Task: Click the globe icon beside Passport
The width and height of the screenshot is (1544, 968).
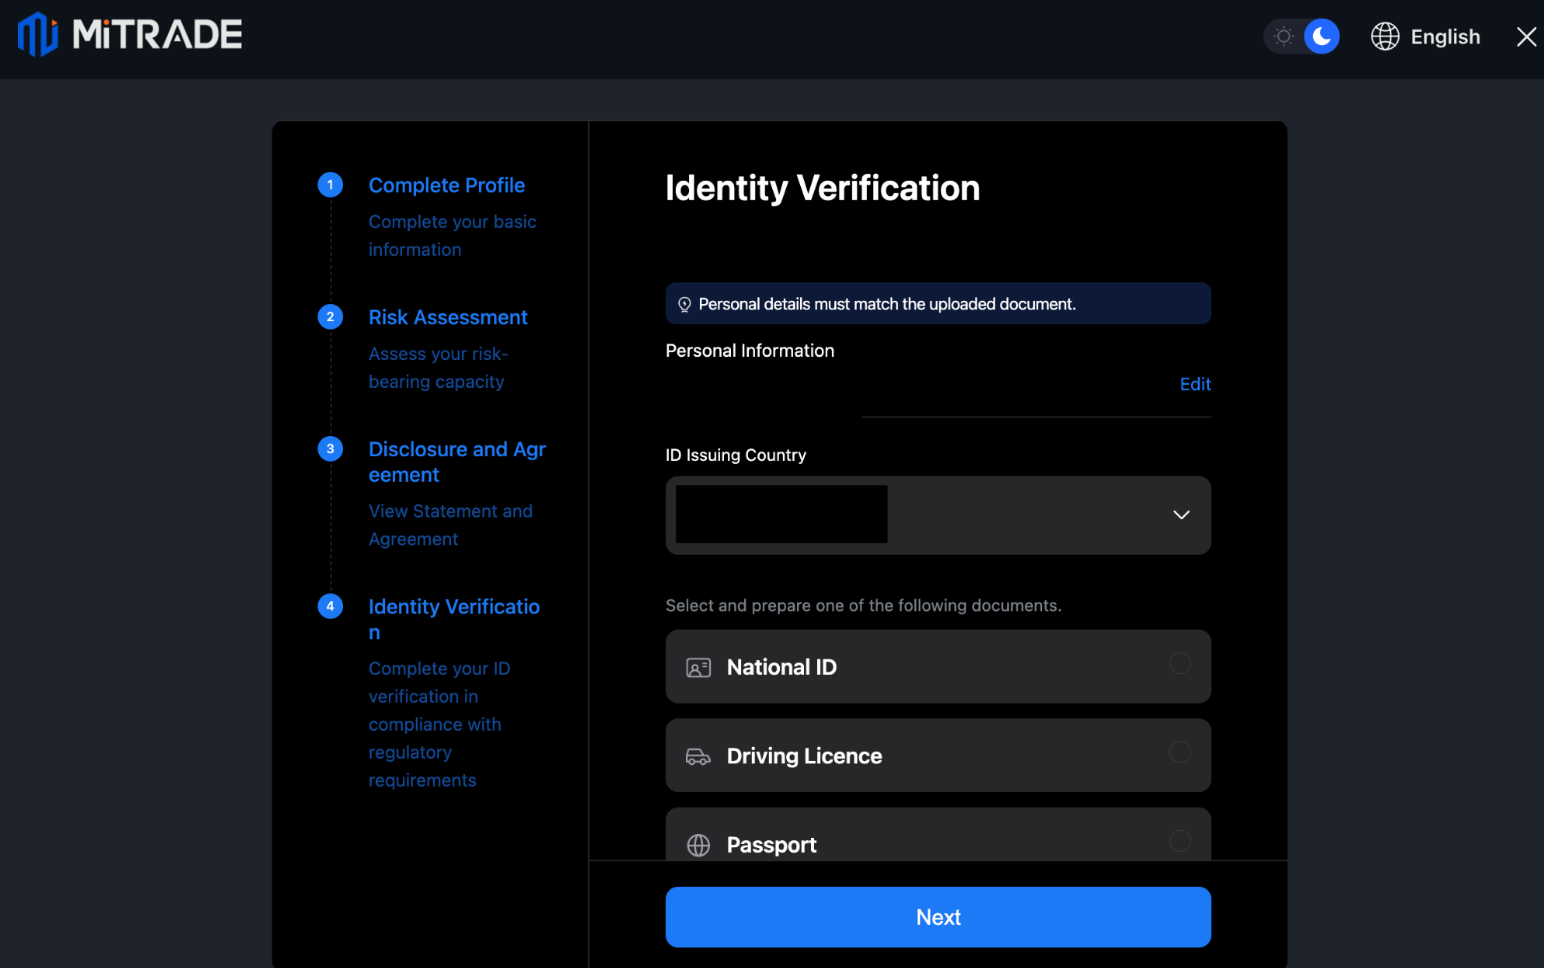Action: 700,844
